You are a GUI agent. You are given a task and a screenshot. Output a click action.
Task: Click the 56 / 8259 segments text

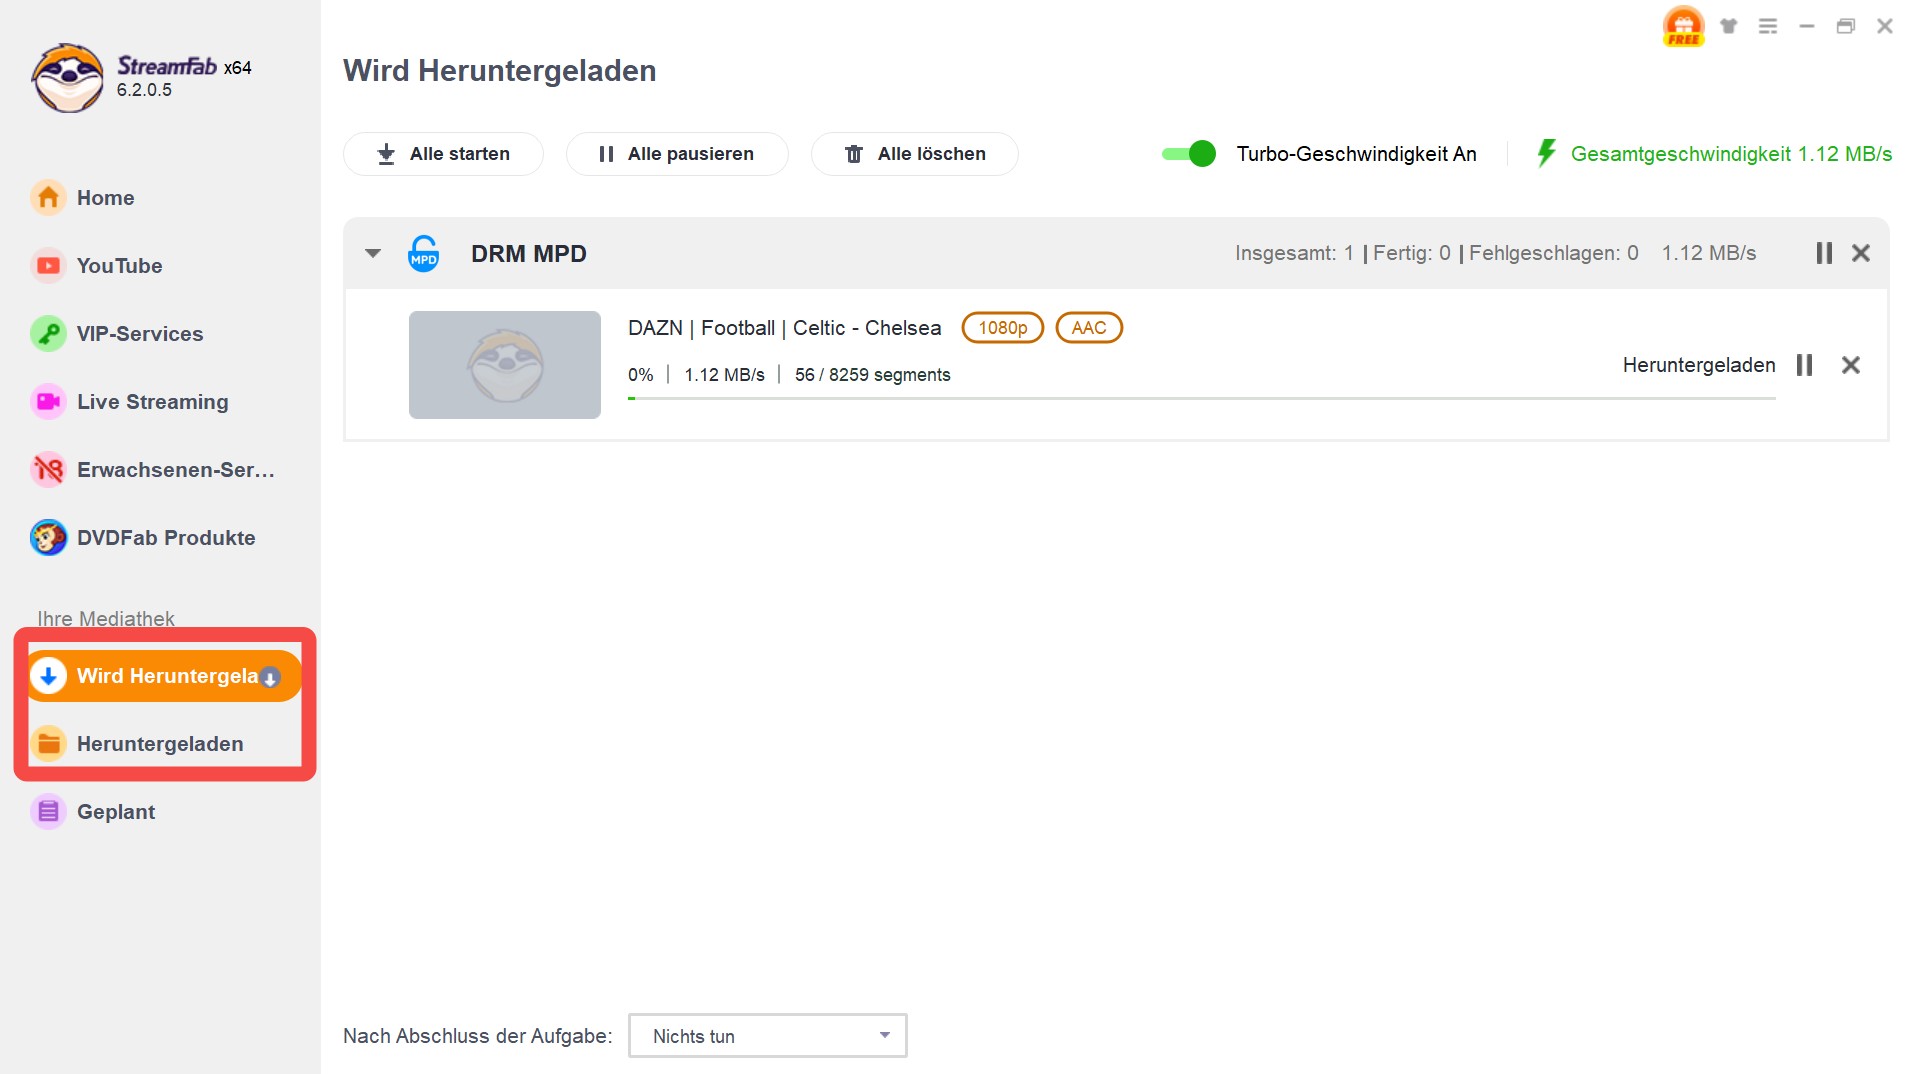(872, 375)
